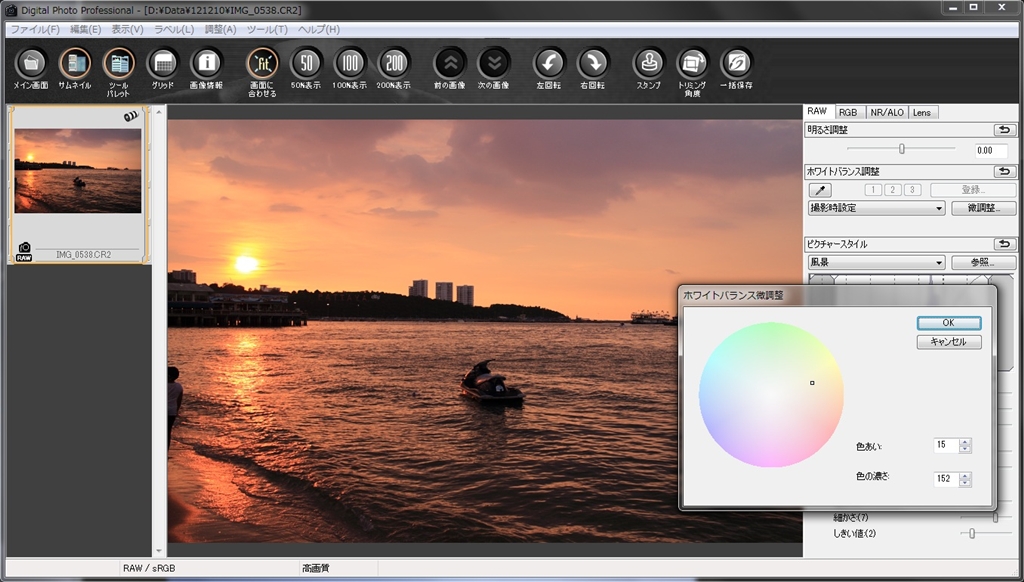The height and width of the screenshot is (582, 1024).
Task: Rotate image right with 右回転 icon
Action: click(593, 64)
